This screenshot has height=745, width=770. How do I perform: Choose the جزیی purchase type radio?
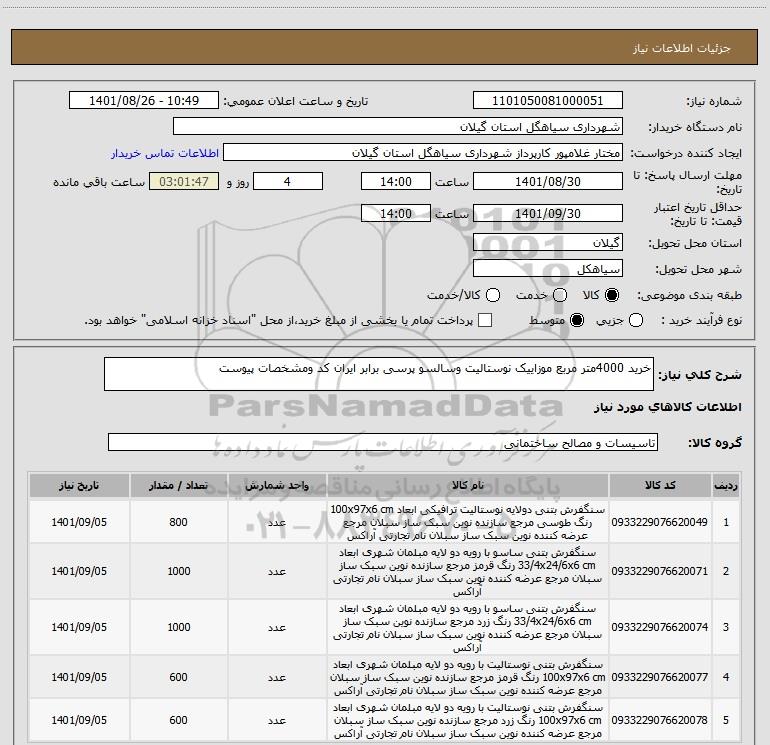point(636,321)
